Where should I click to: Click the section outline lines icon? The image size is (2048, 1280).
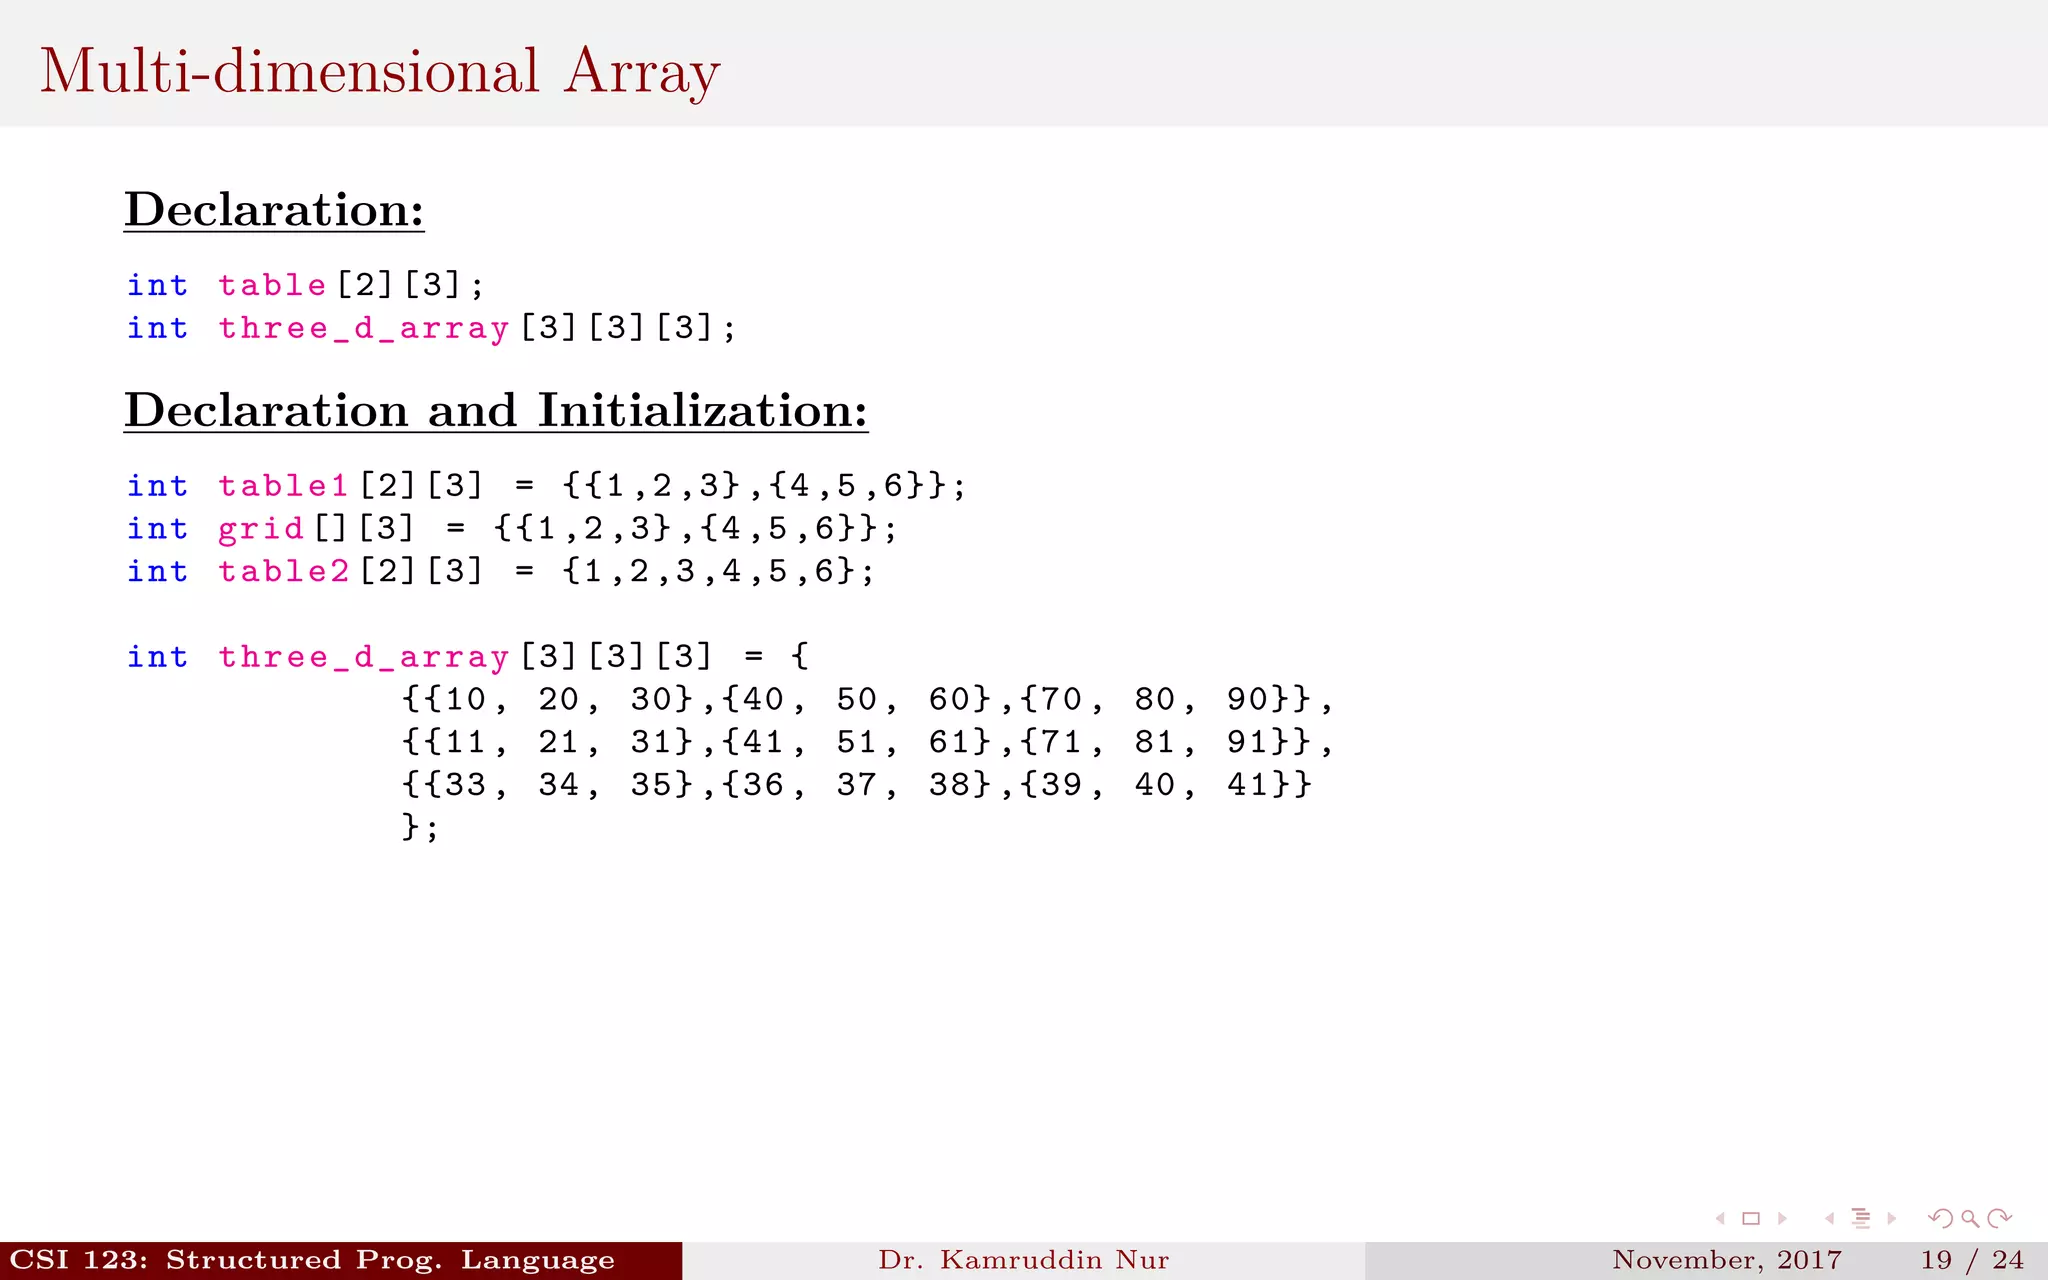(x=1861, y=1218)
